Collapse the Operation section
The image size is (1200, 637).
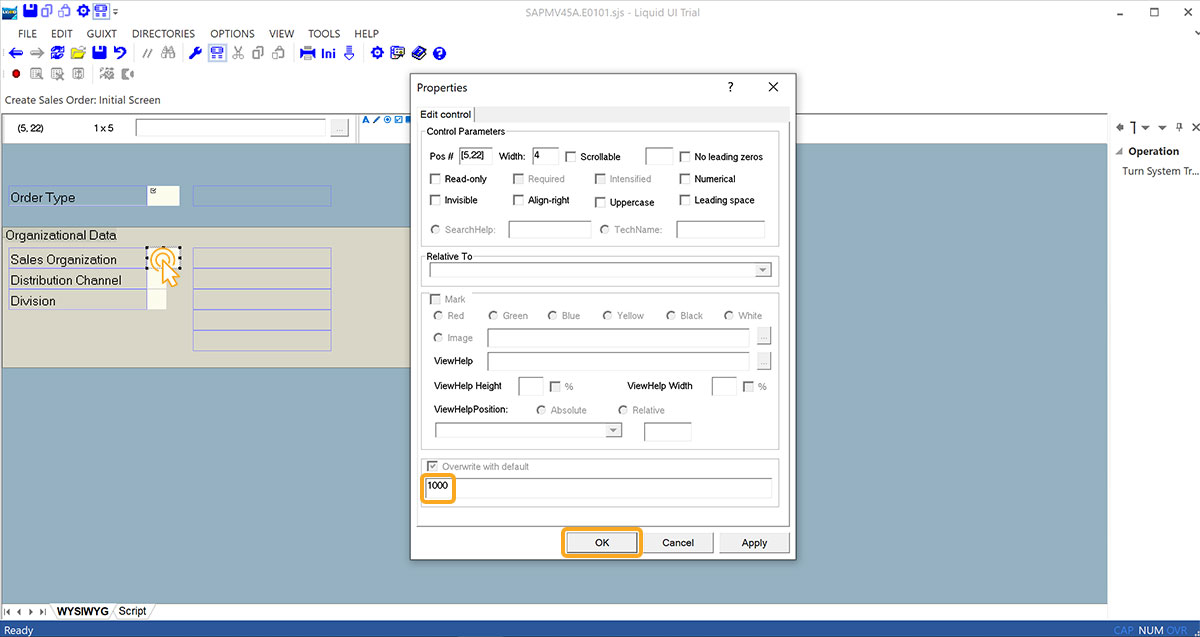coord(1120,151)
